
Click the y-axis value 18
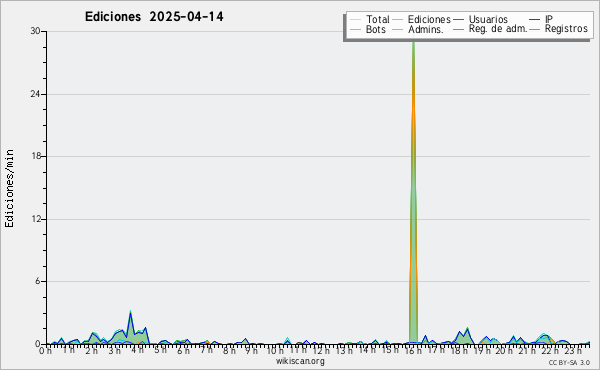point(35,156)
